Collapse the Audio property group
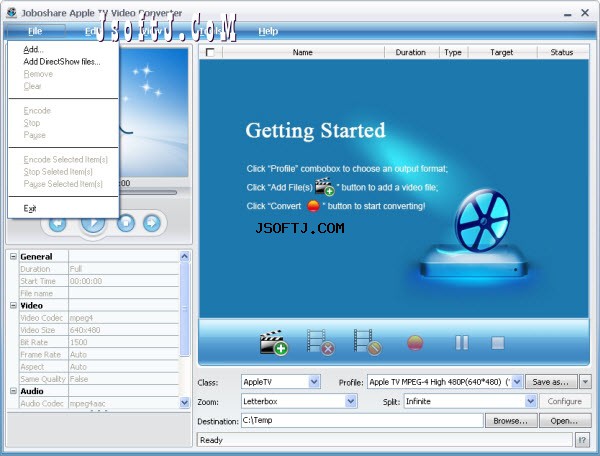 click(13, 391)
